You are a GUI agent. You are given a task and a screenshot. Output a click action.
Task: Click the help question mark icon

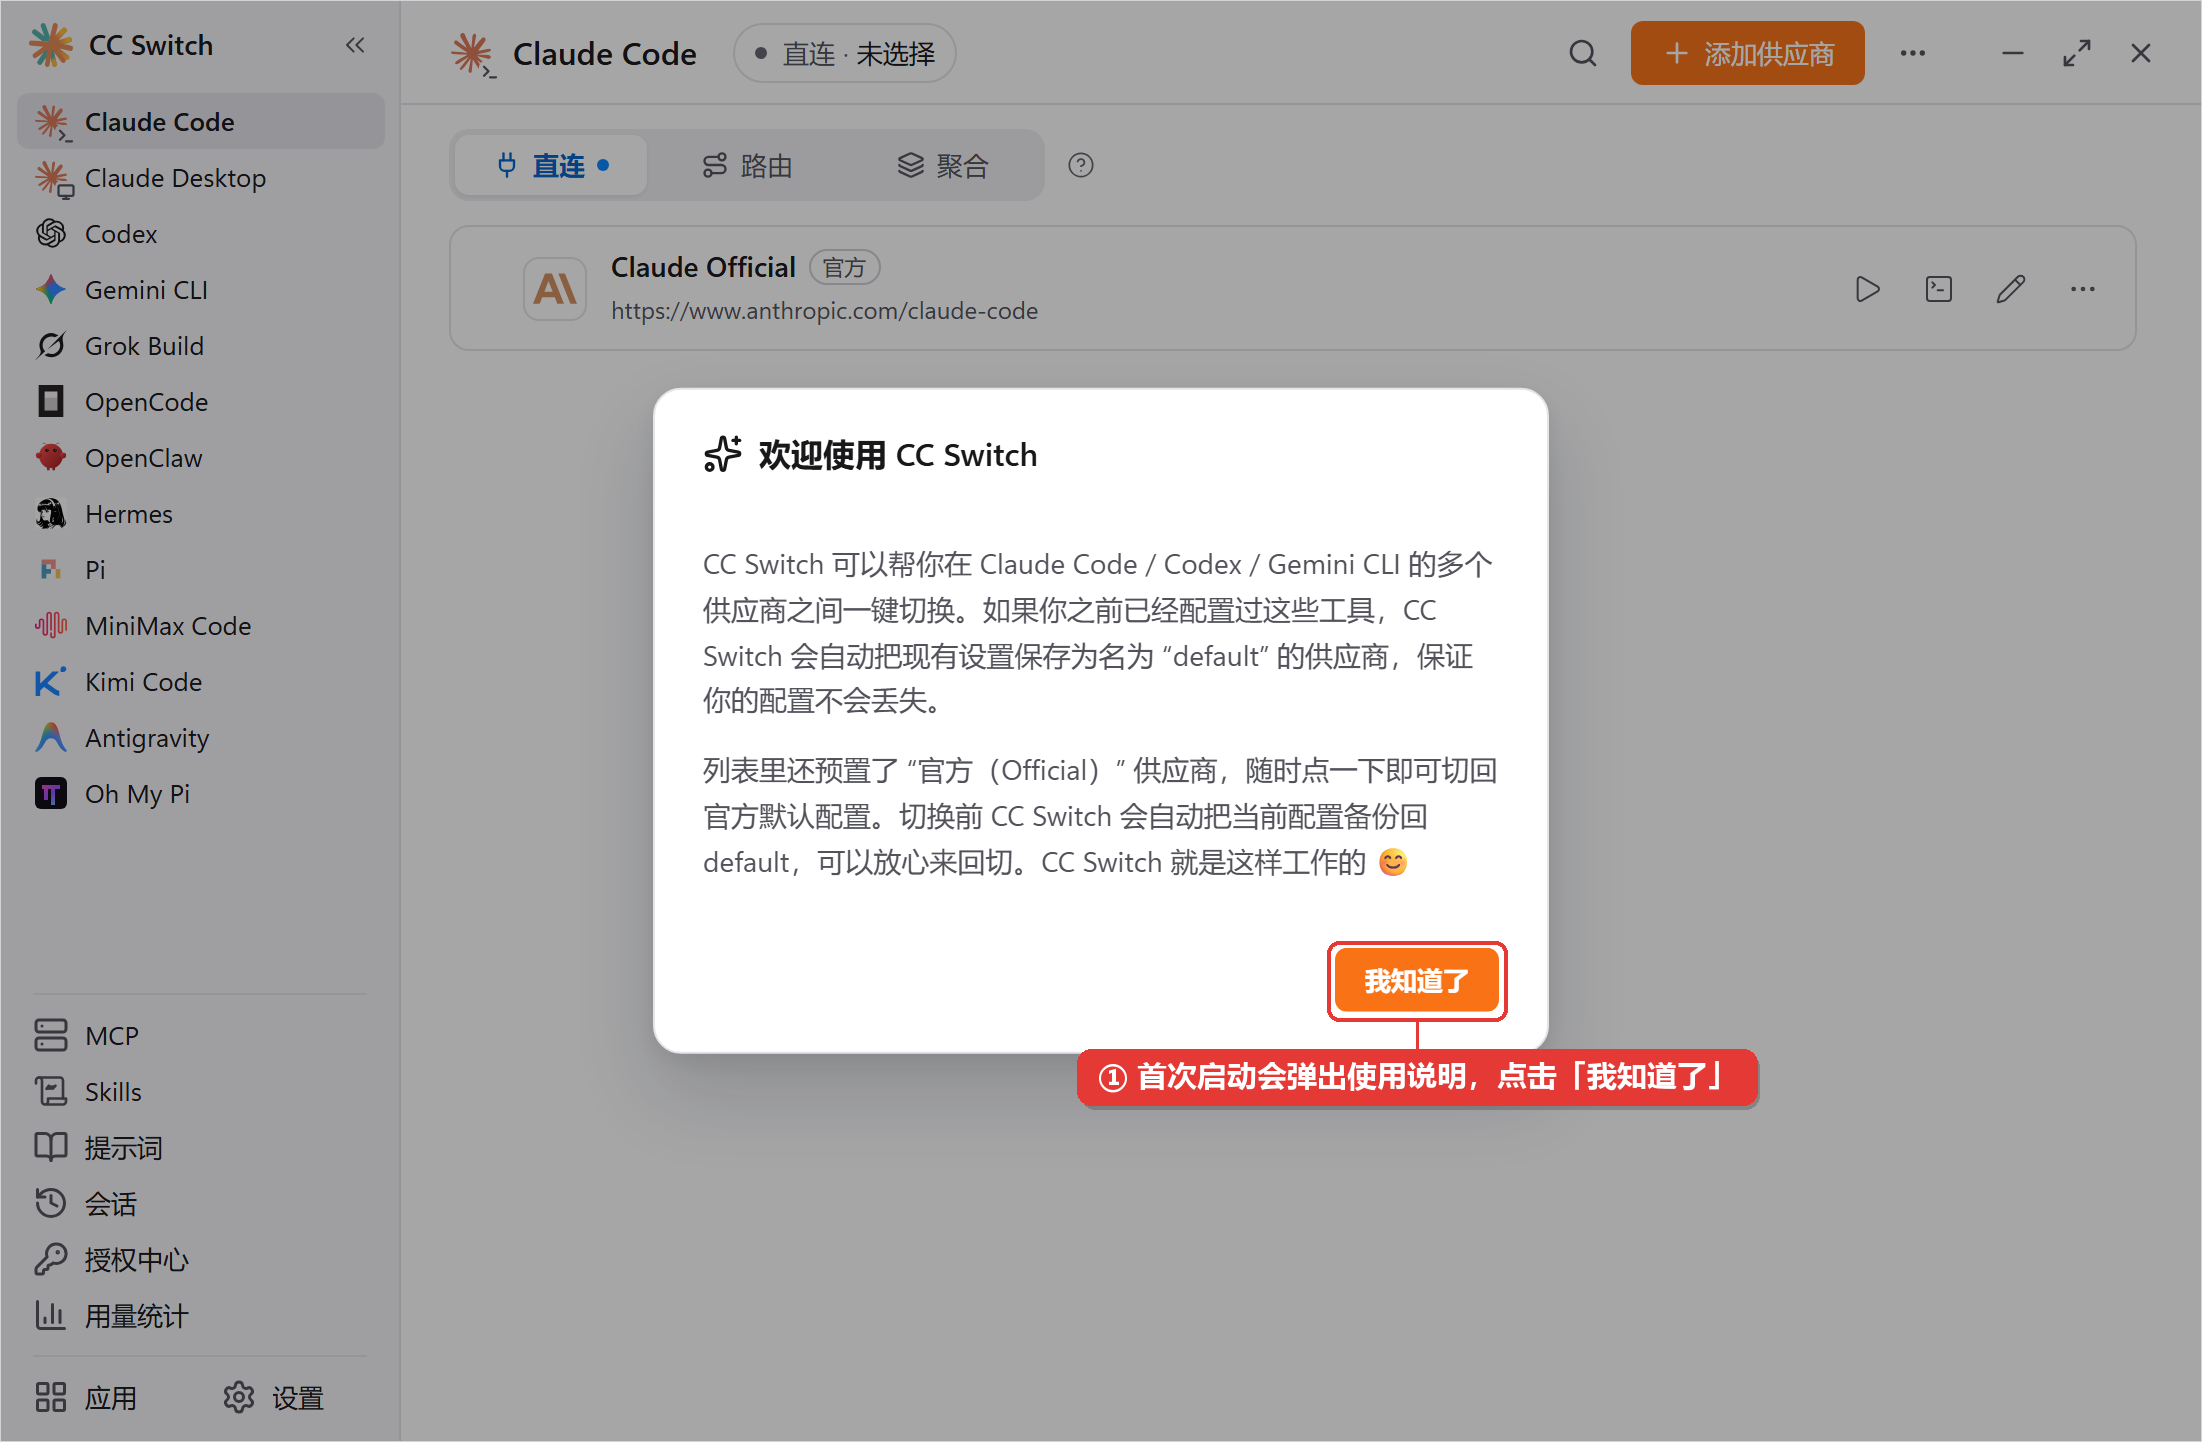click(x=1081, y=165)
